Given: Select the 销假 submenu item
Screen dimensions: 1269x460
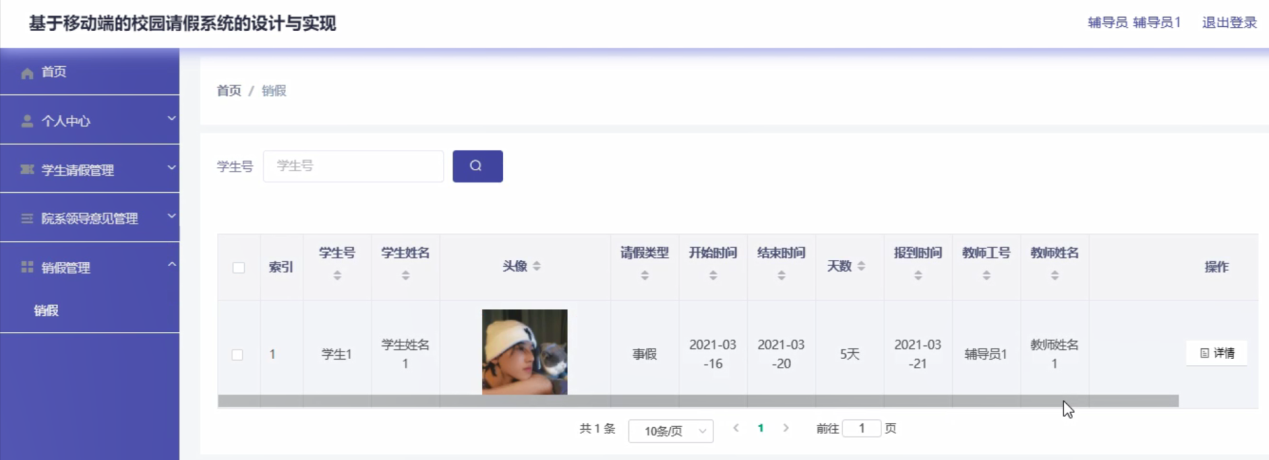Looking at the screenshot, I should pos(46,311).
